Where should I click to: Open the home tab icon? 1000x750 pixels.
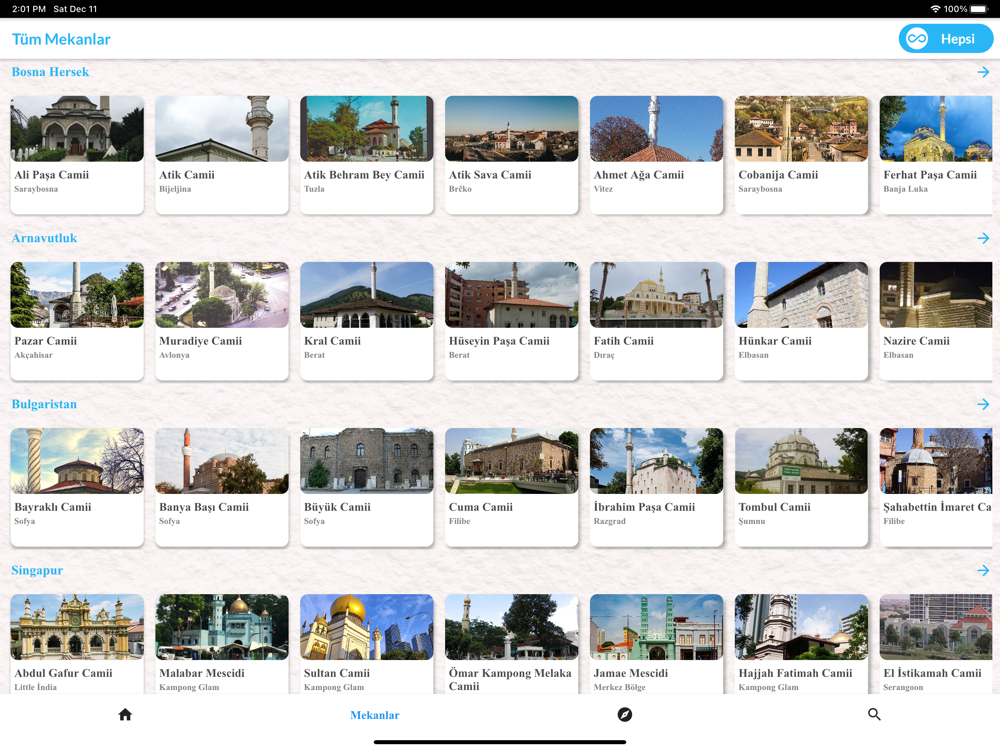[125, 714]
